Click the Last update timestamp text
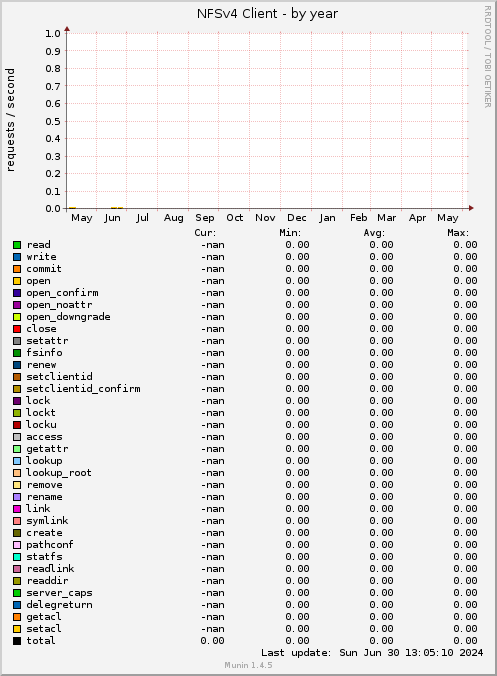497x676 pixels. pyautogui.click(x=372, y=653)
